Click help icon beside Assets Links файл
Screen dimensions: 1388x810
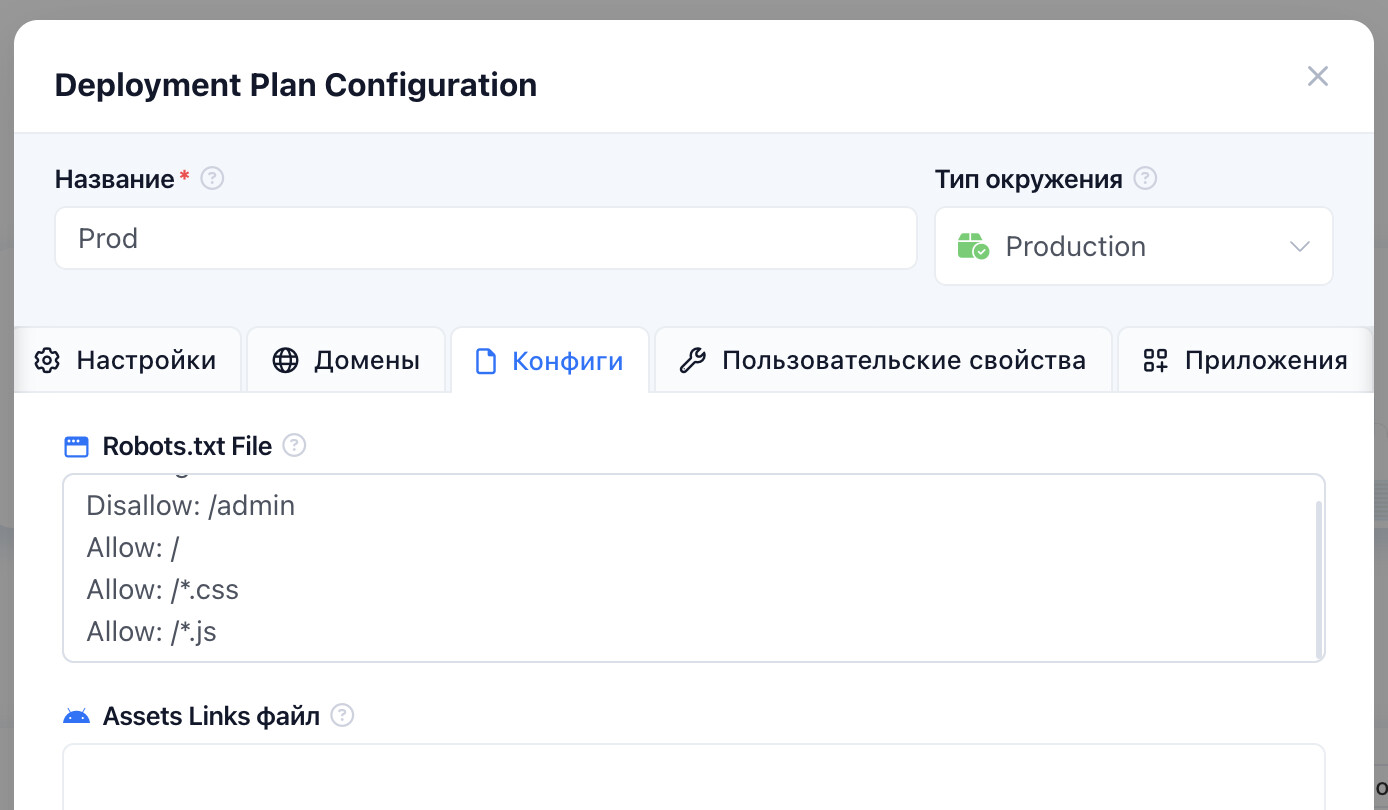pyautogui.click(x=343, y=715)
